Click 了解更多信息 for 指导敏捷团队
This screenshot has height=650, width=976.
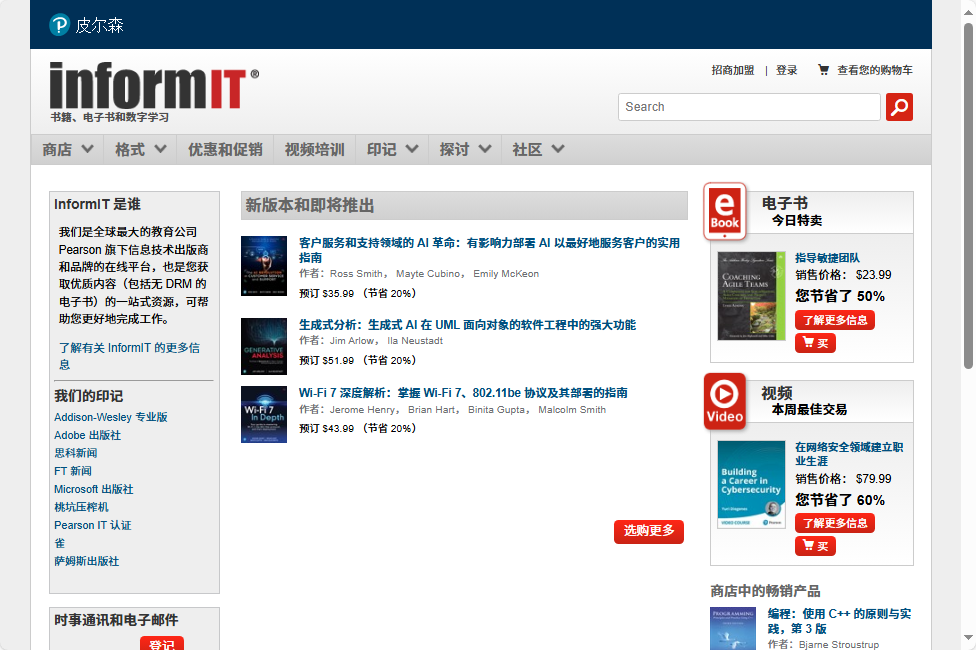[x=835, y=320]
